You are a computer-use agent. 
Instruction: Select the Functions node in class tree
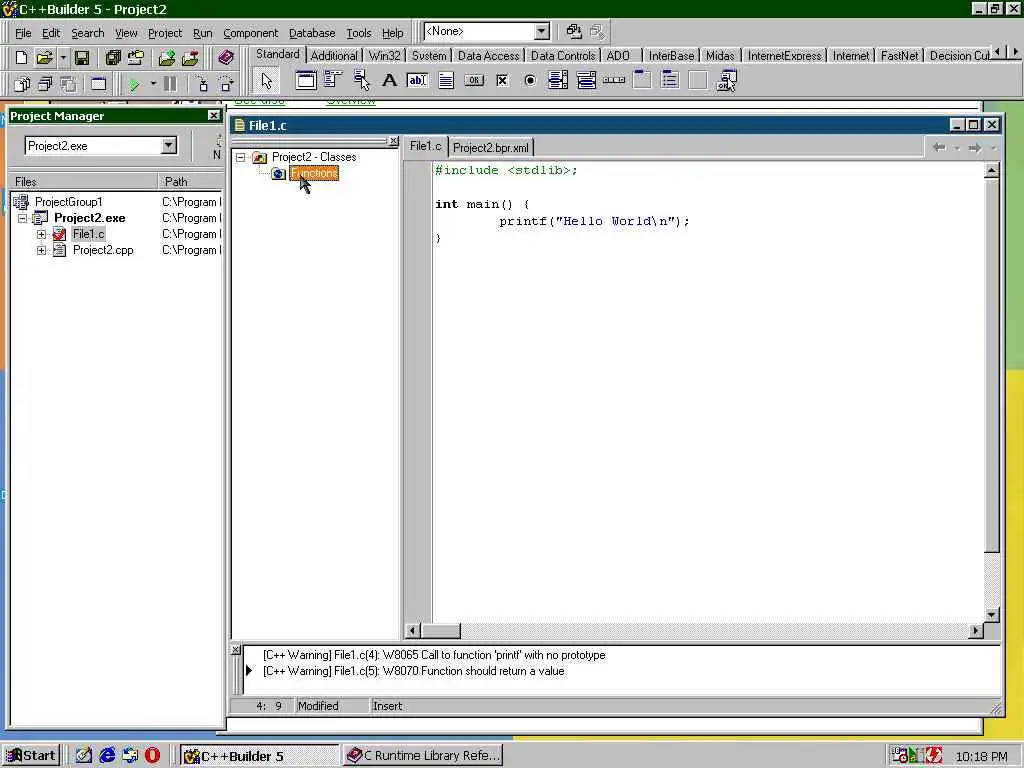click(x=314, y=173)
